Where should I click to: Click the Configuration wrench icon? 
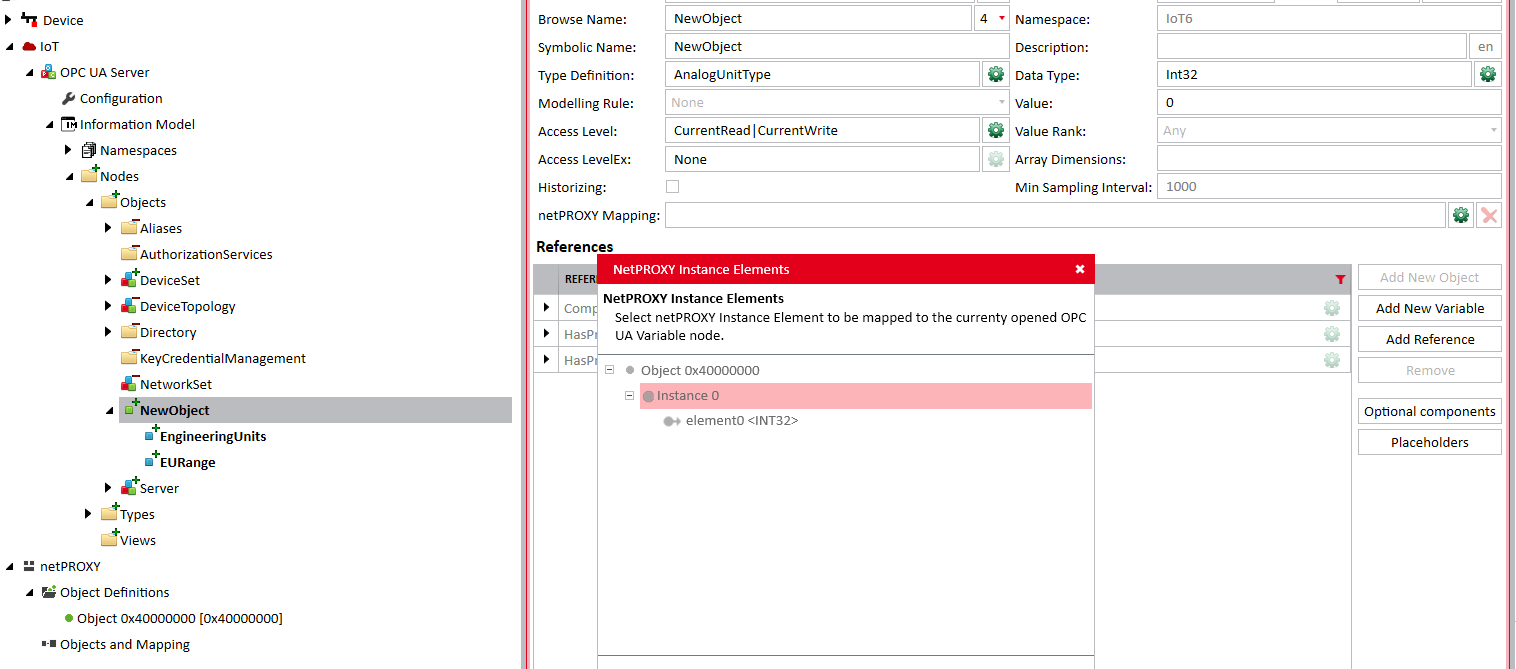tap(68, 98)
